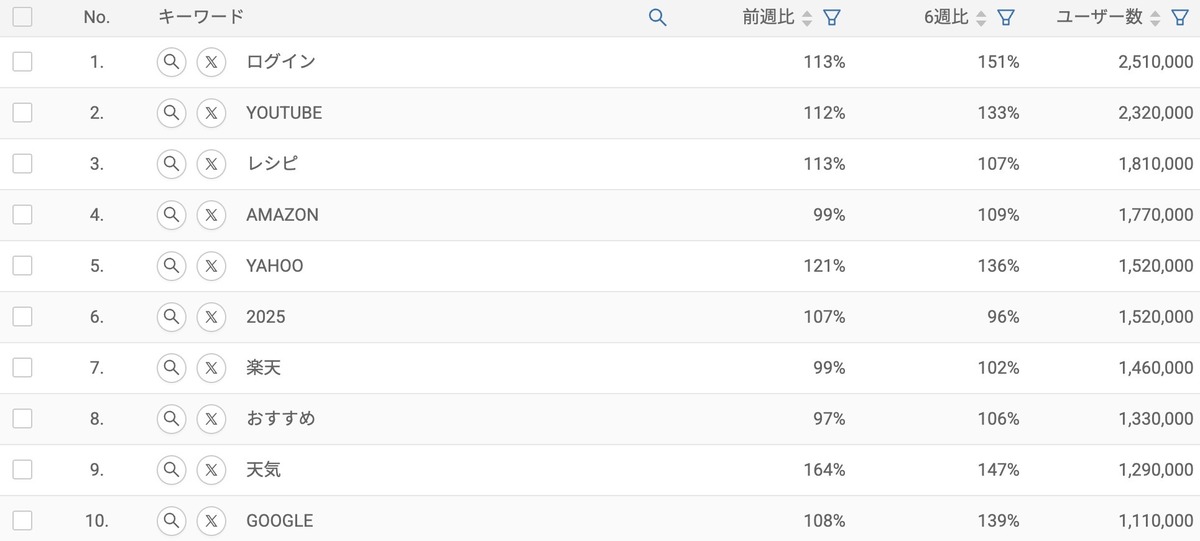Image resolution: width=1200 pixels, height=541 pixels.
Task: Search the YAHOO keyword via magnifier icon
Action: [x=172, y=266]
